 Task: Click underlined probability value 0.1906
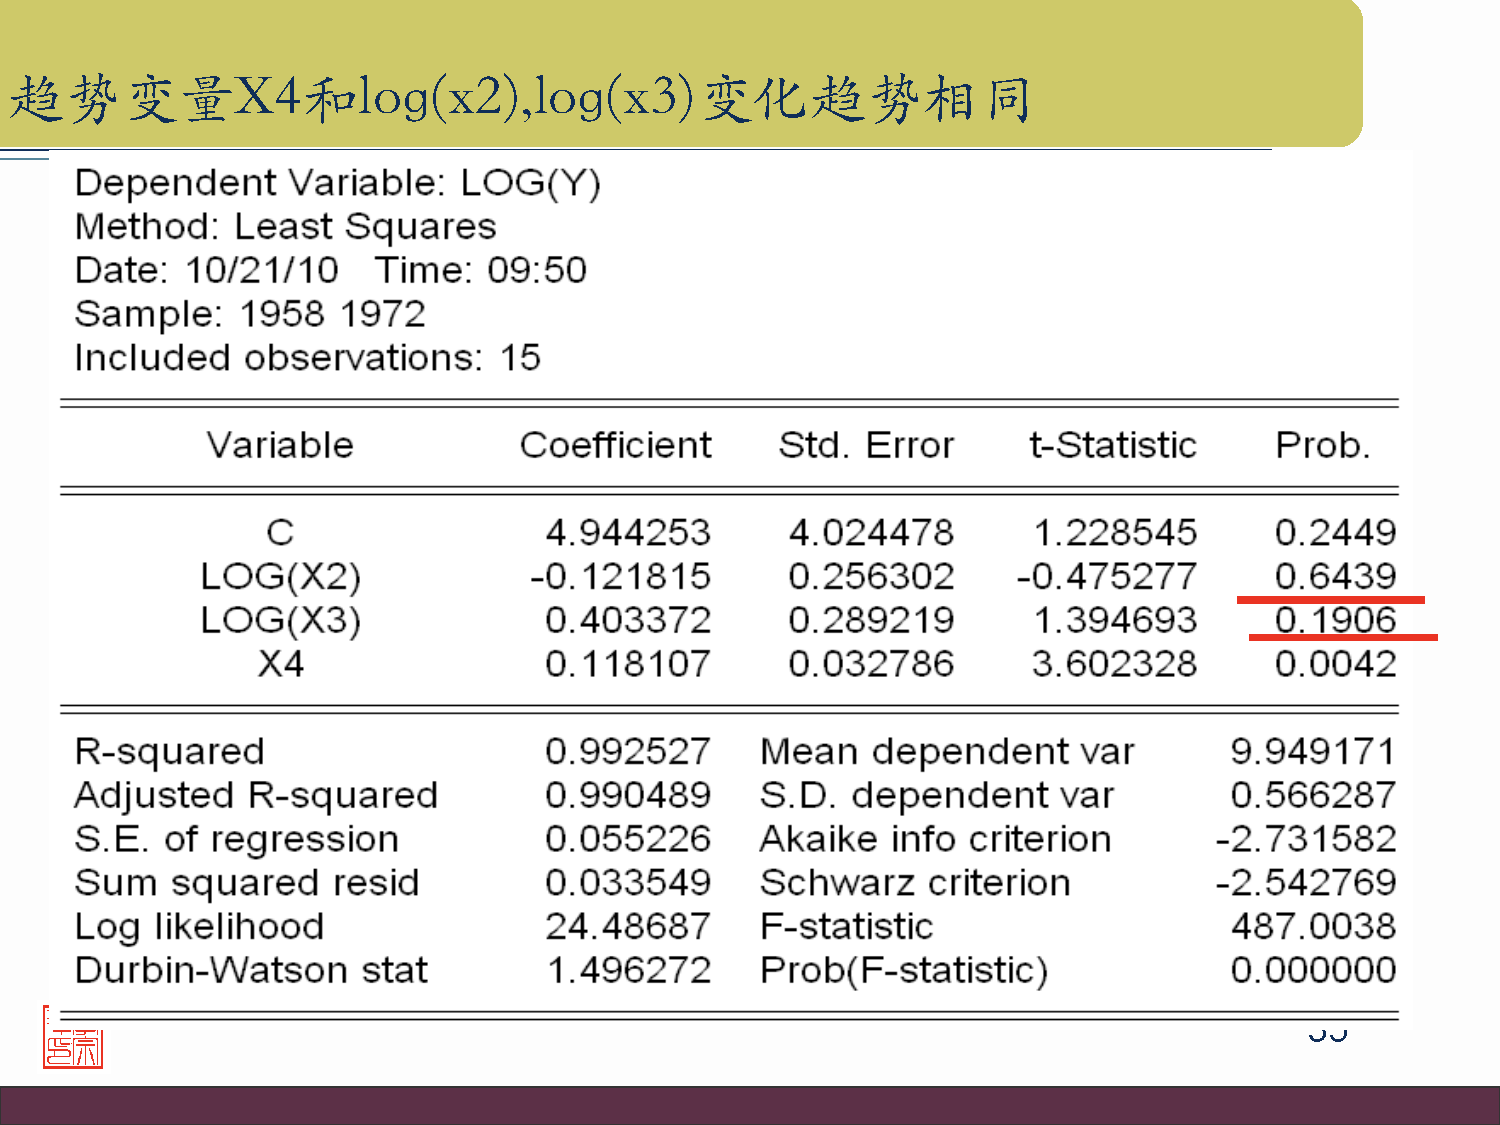point(1335,620)
